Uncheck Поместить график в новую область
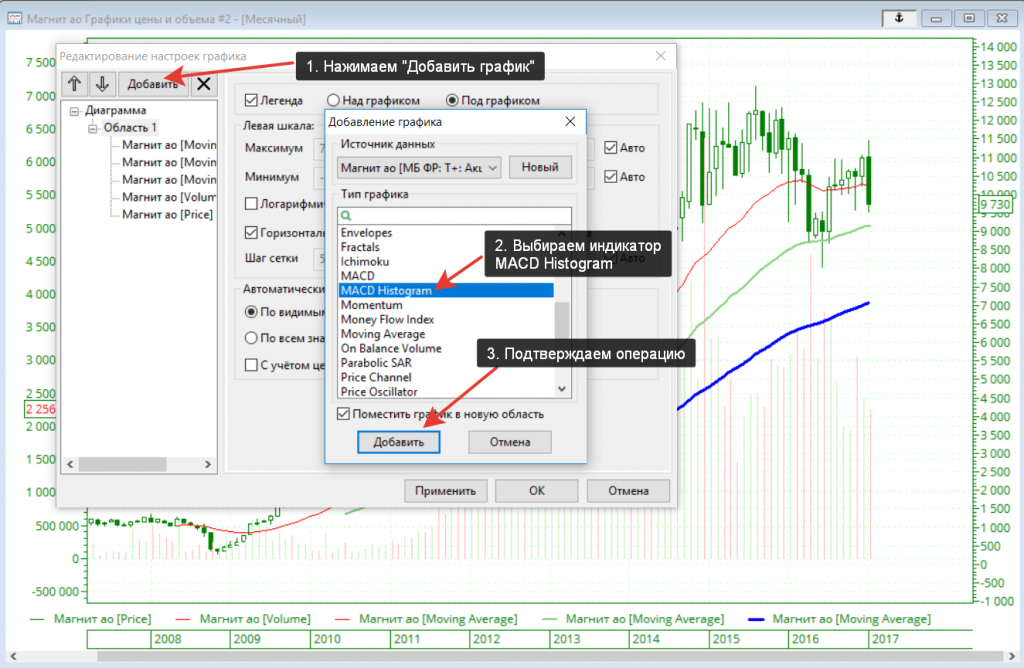The image size is (1024, 668). (x=344, y=414)
